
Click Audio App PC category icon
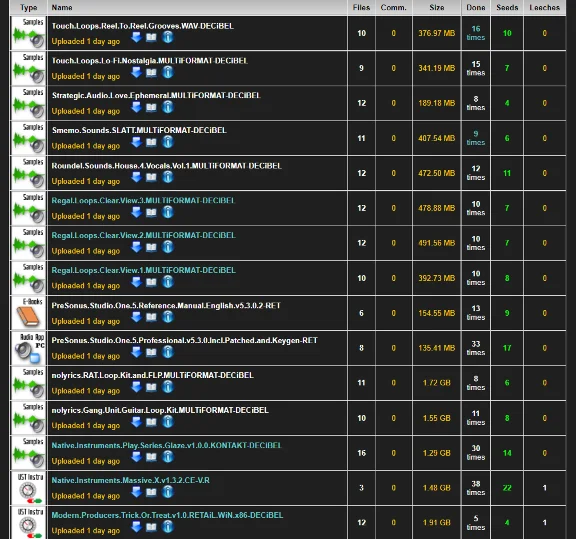[29, 348]
